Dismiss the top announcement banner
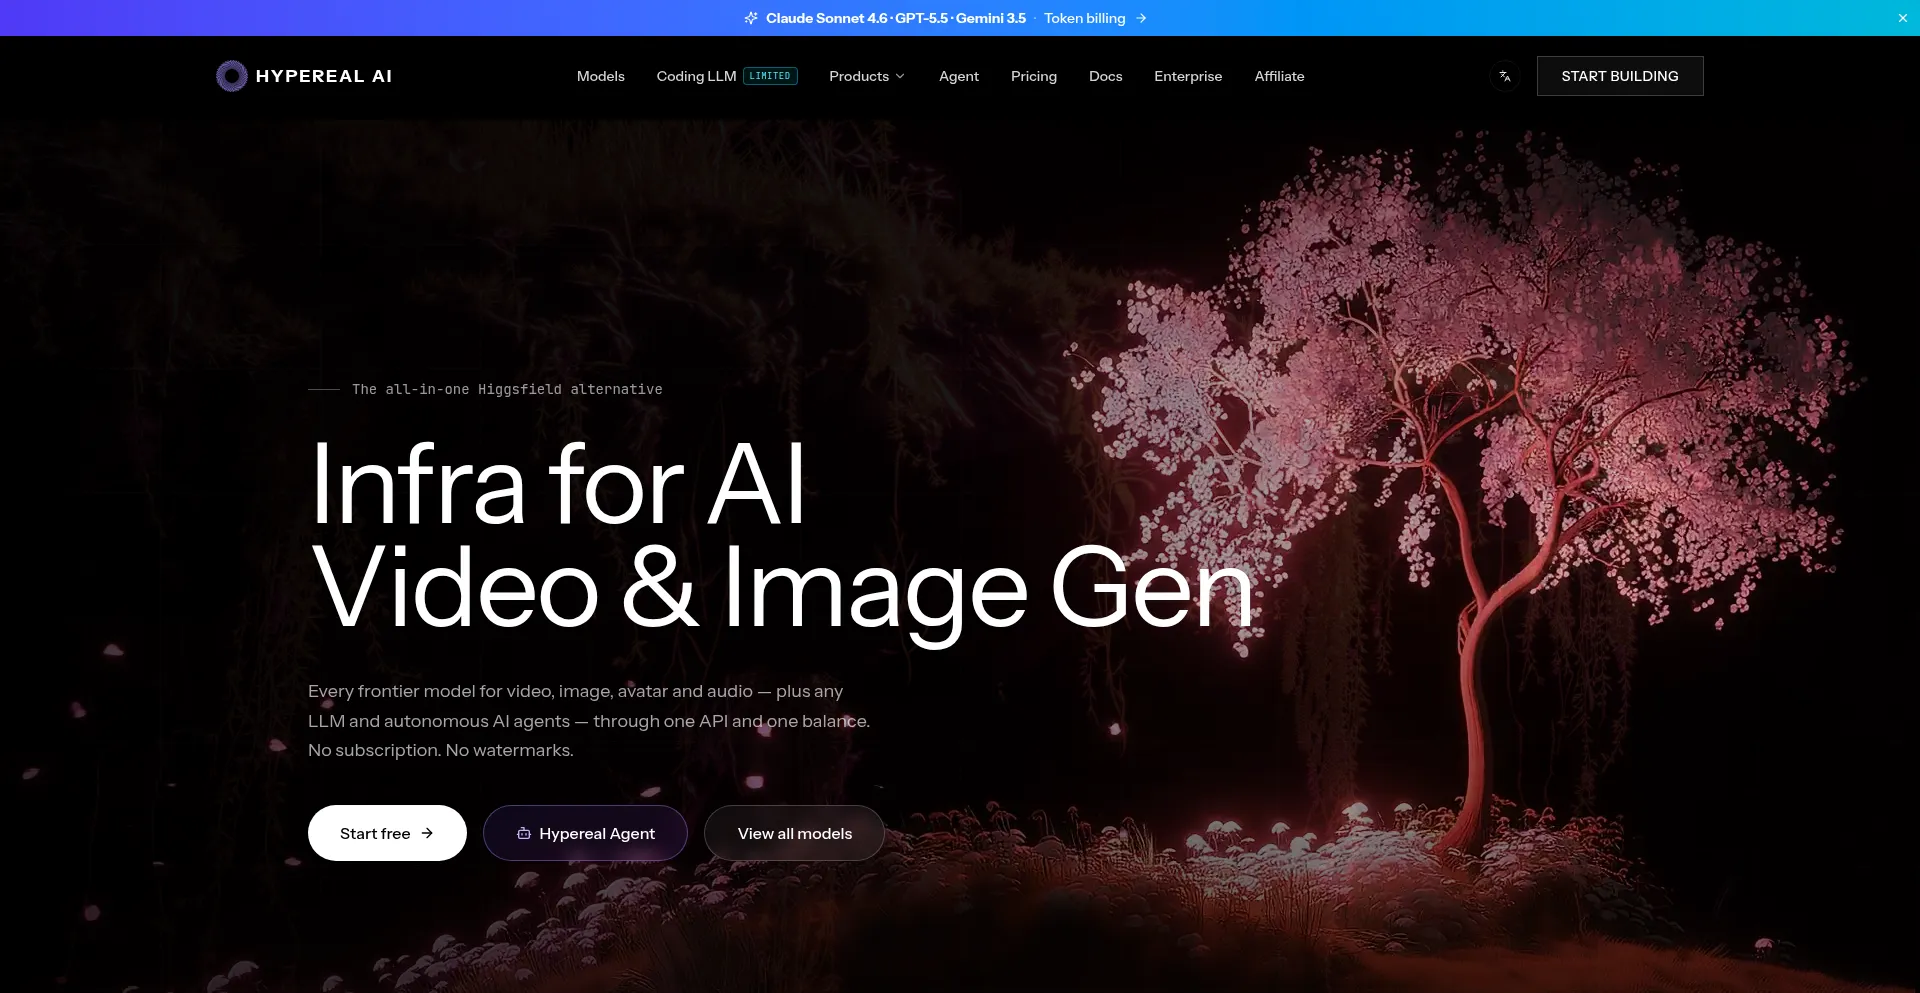Screen dimensions: 1920x993 (1902, 18)
